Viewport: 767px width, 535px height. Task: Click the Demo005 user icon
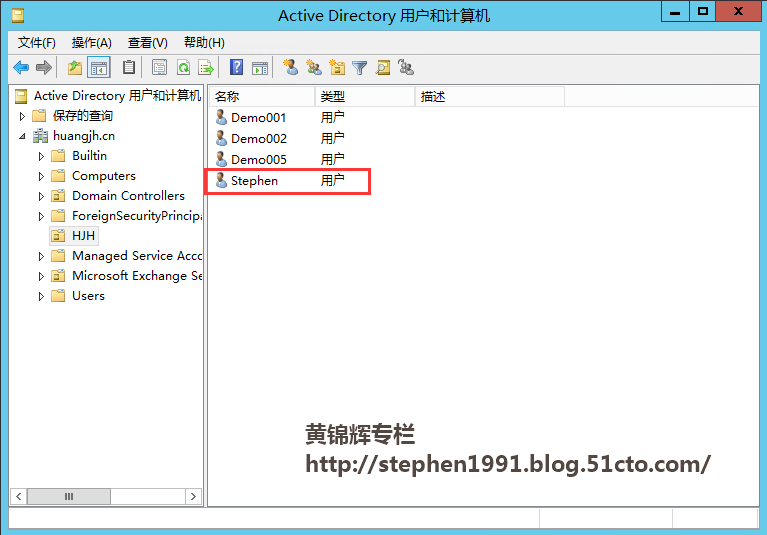click(221, 159)
